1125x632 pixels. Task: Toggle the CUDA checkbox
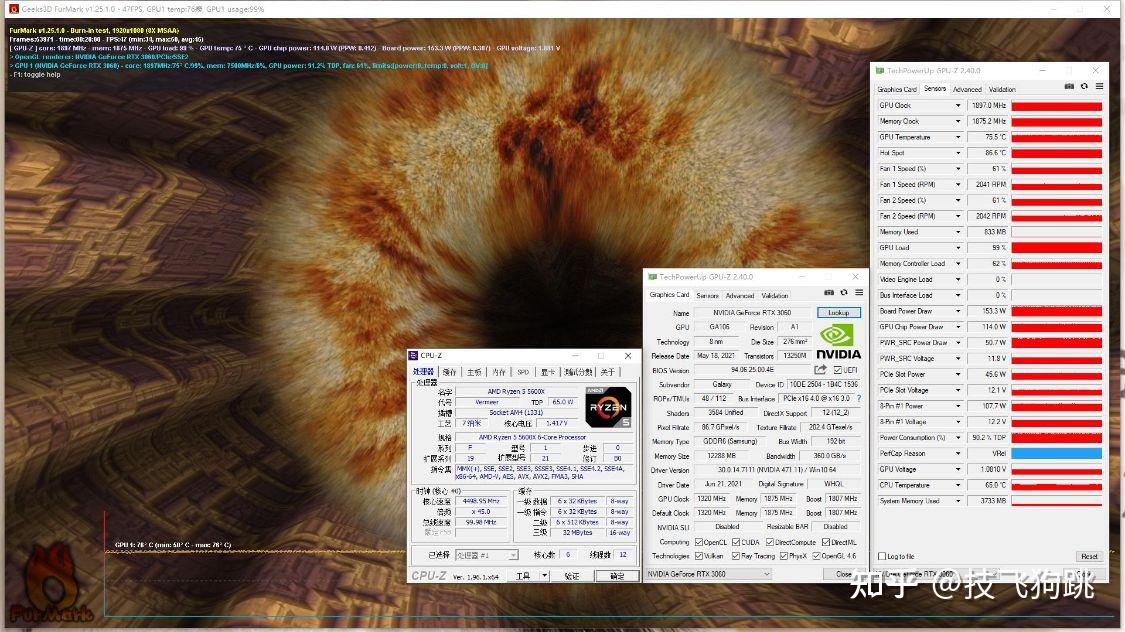click(x=735, y=542)
